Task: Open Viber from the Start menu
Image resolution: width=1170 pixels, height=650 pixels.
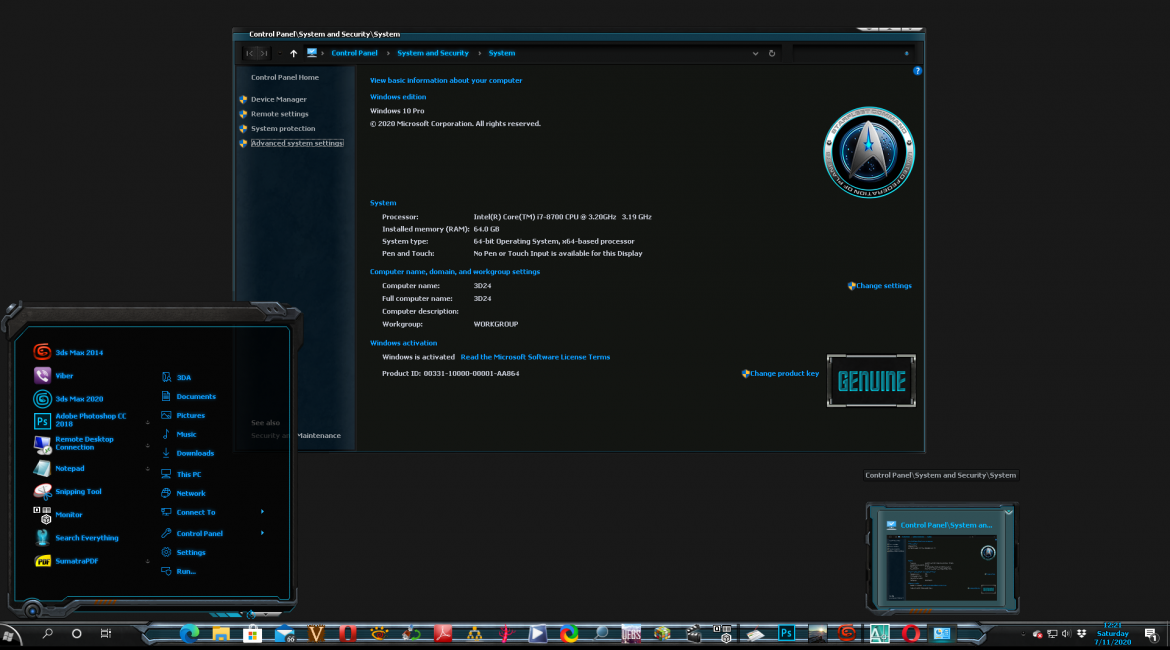Action: click(x=54, y=375)
